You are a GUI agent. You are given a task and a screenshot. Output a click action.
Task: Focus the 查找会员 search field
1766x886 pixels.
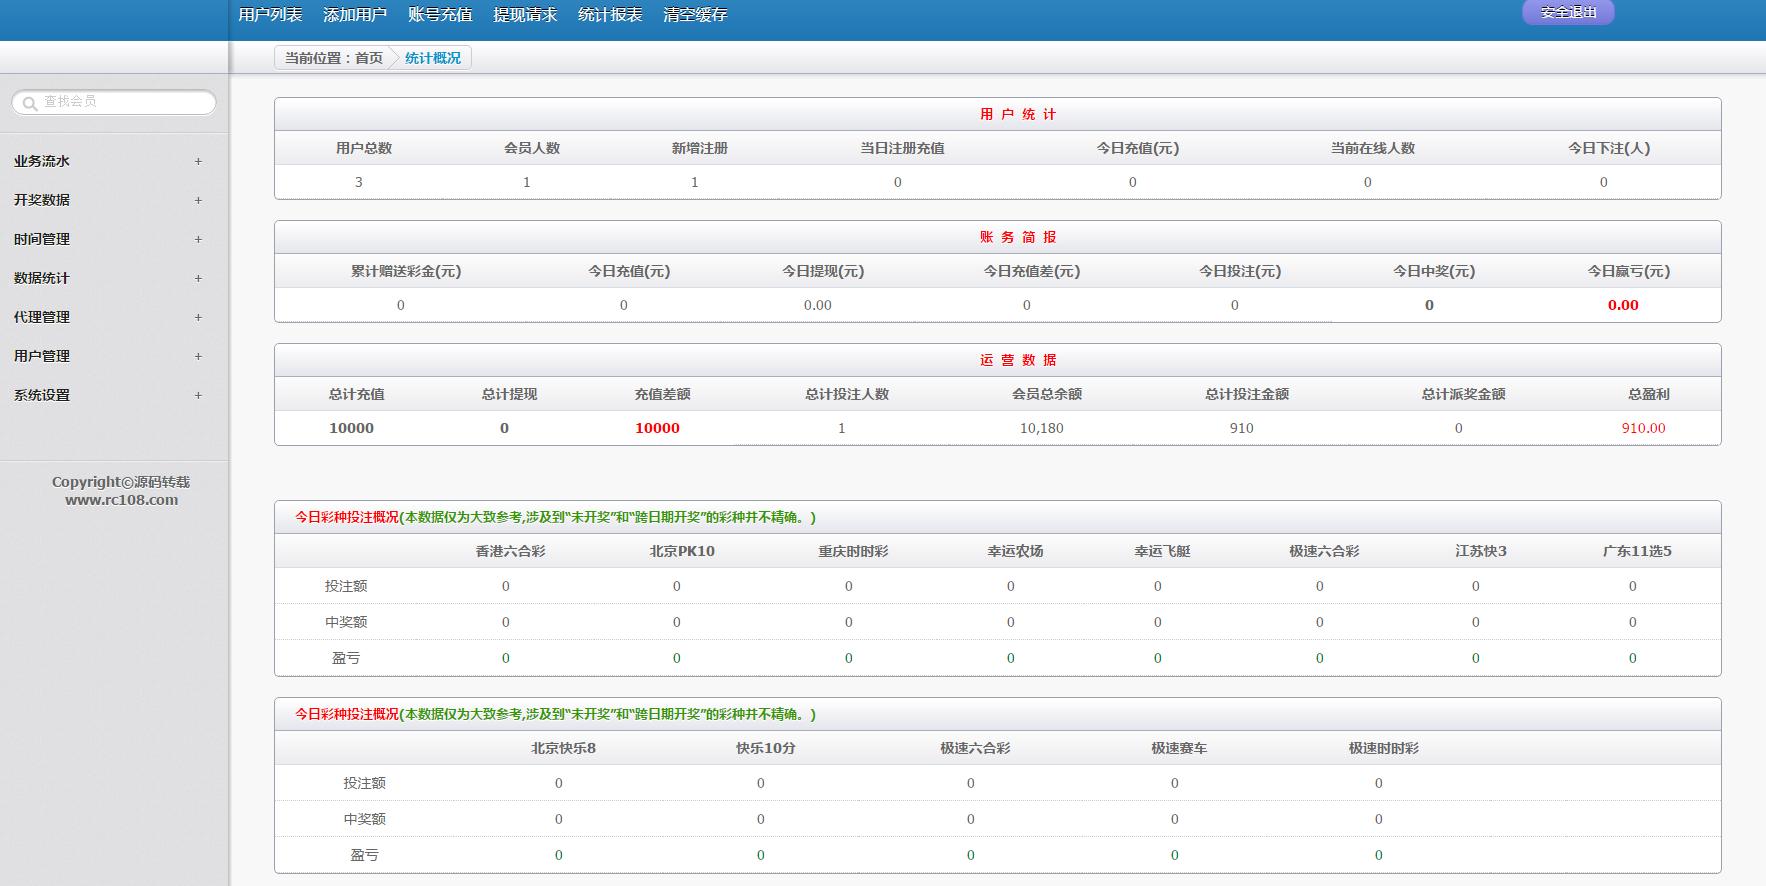114,102
